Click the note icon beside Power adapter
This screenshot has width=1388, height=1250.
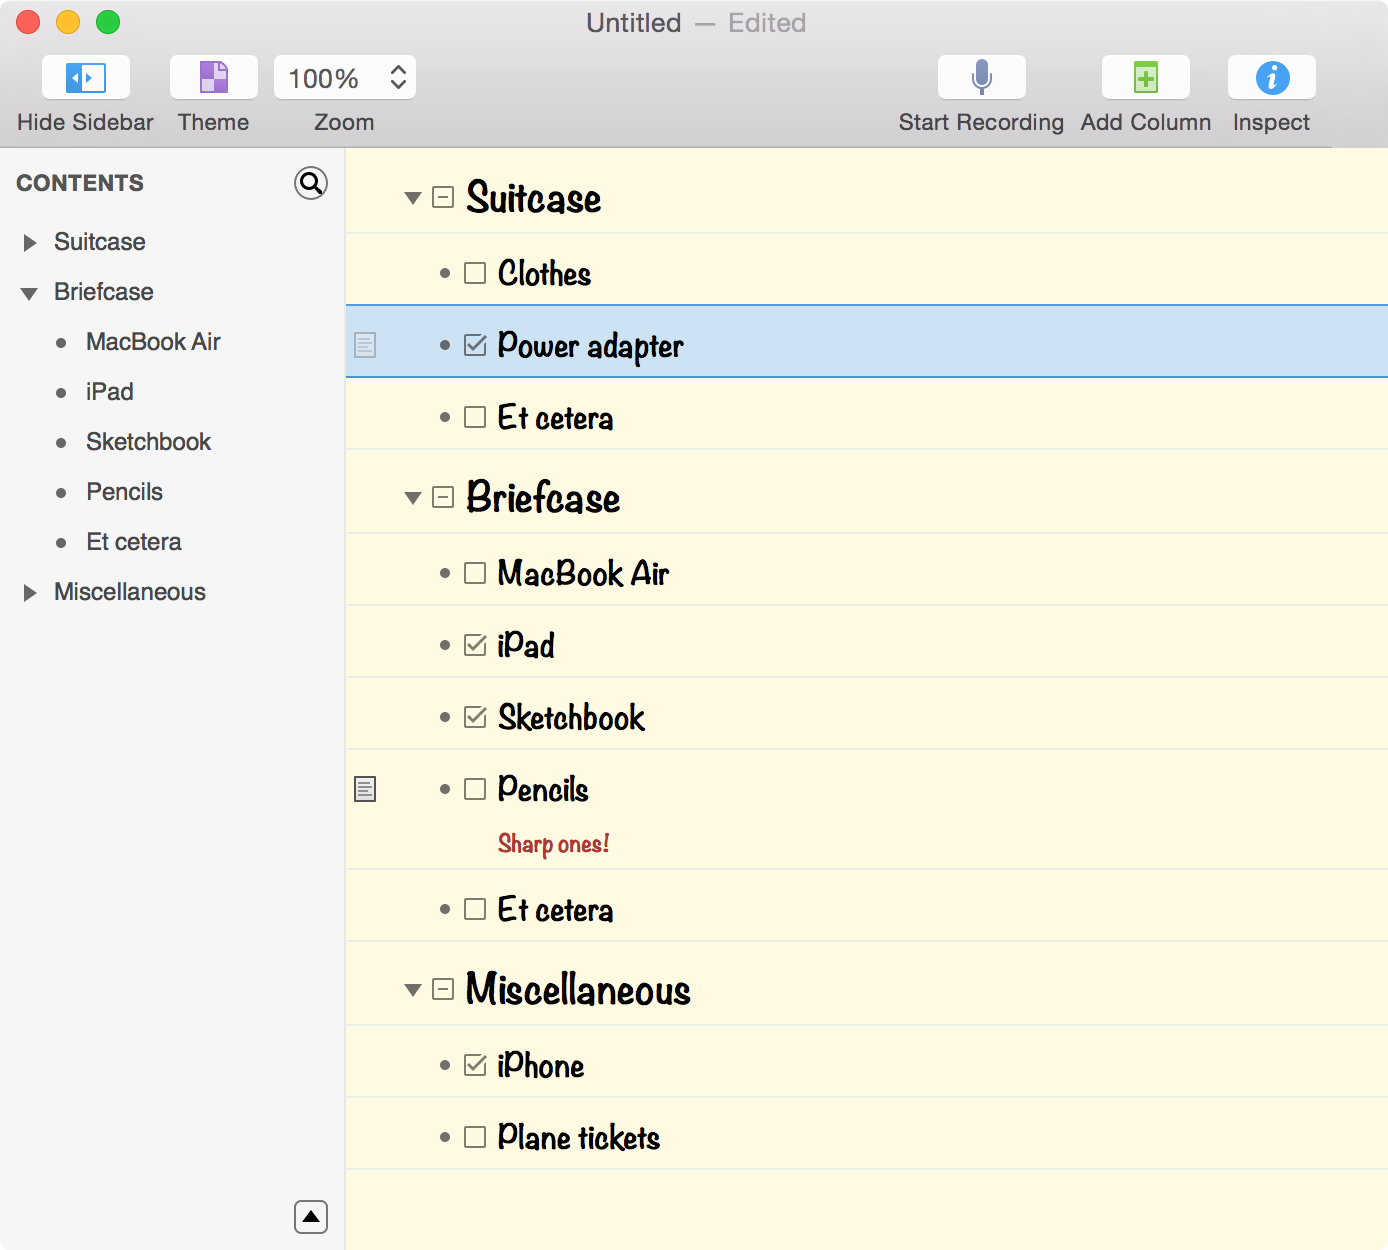(366, 345)
